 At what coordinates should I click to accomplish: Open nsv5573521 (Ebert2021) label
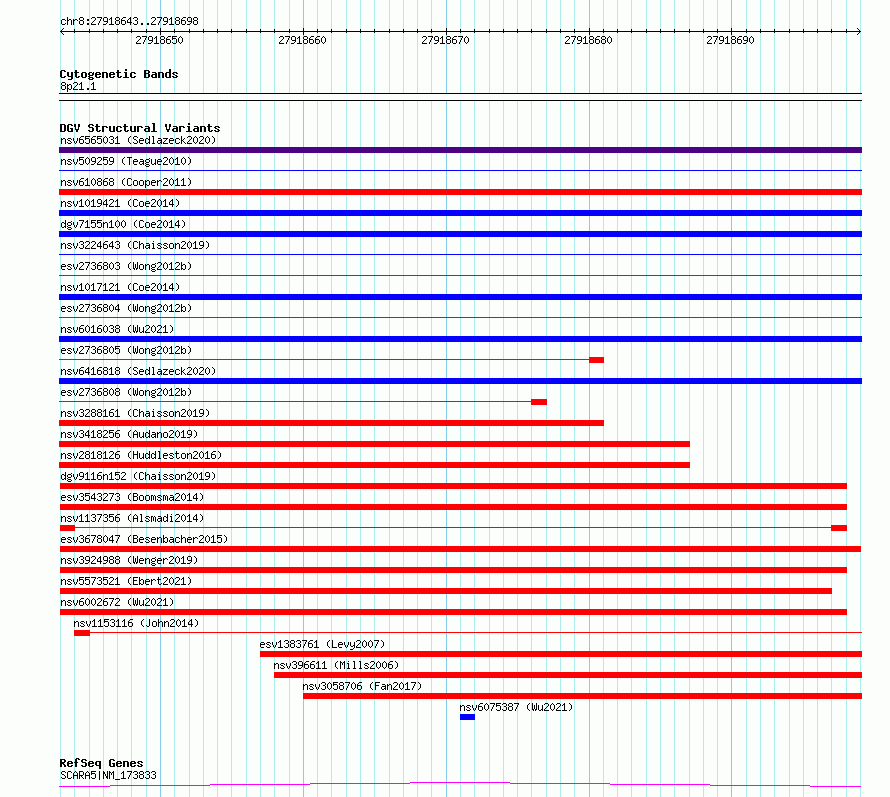click(126, 581)
